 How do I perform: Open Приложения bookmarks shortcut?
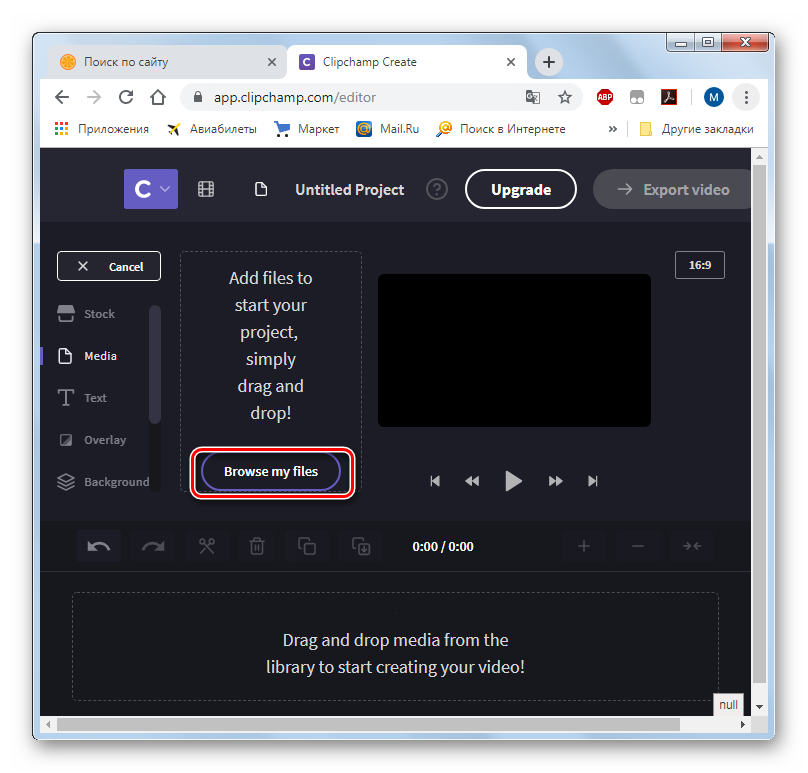[x=102, y=129]
